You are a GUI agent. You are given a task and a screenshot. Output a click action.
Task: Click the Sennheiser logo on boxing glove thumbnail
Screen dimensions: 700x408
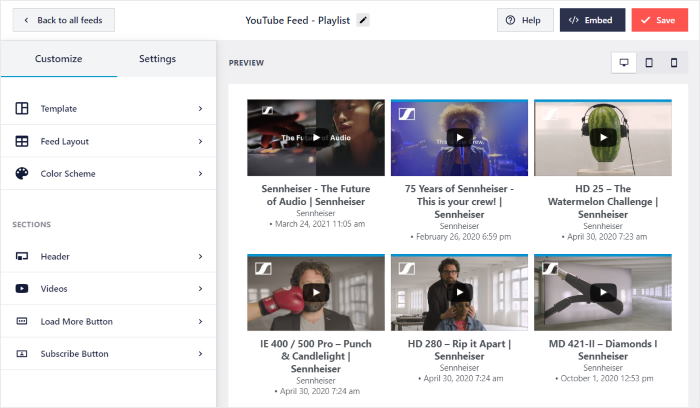tap(263, 268)
